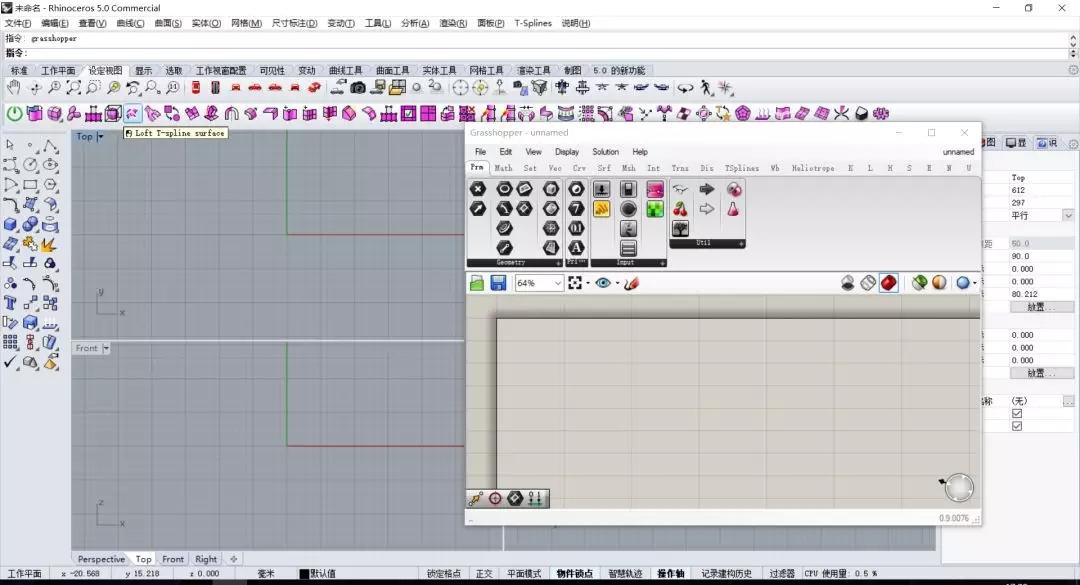Select the solid Box tool
Screen dimensions: 1080x585
10,225
